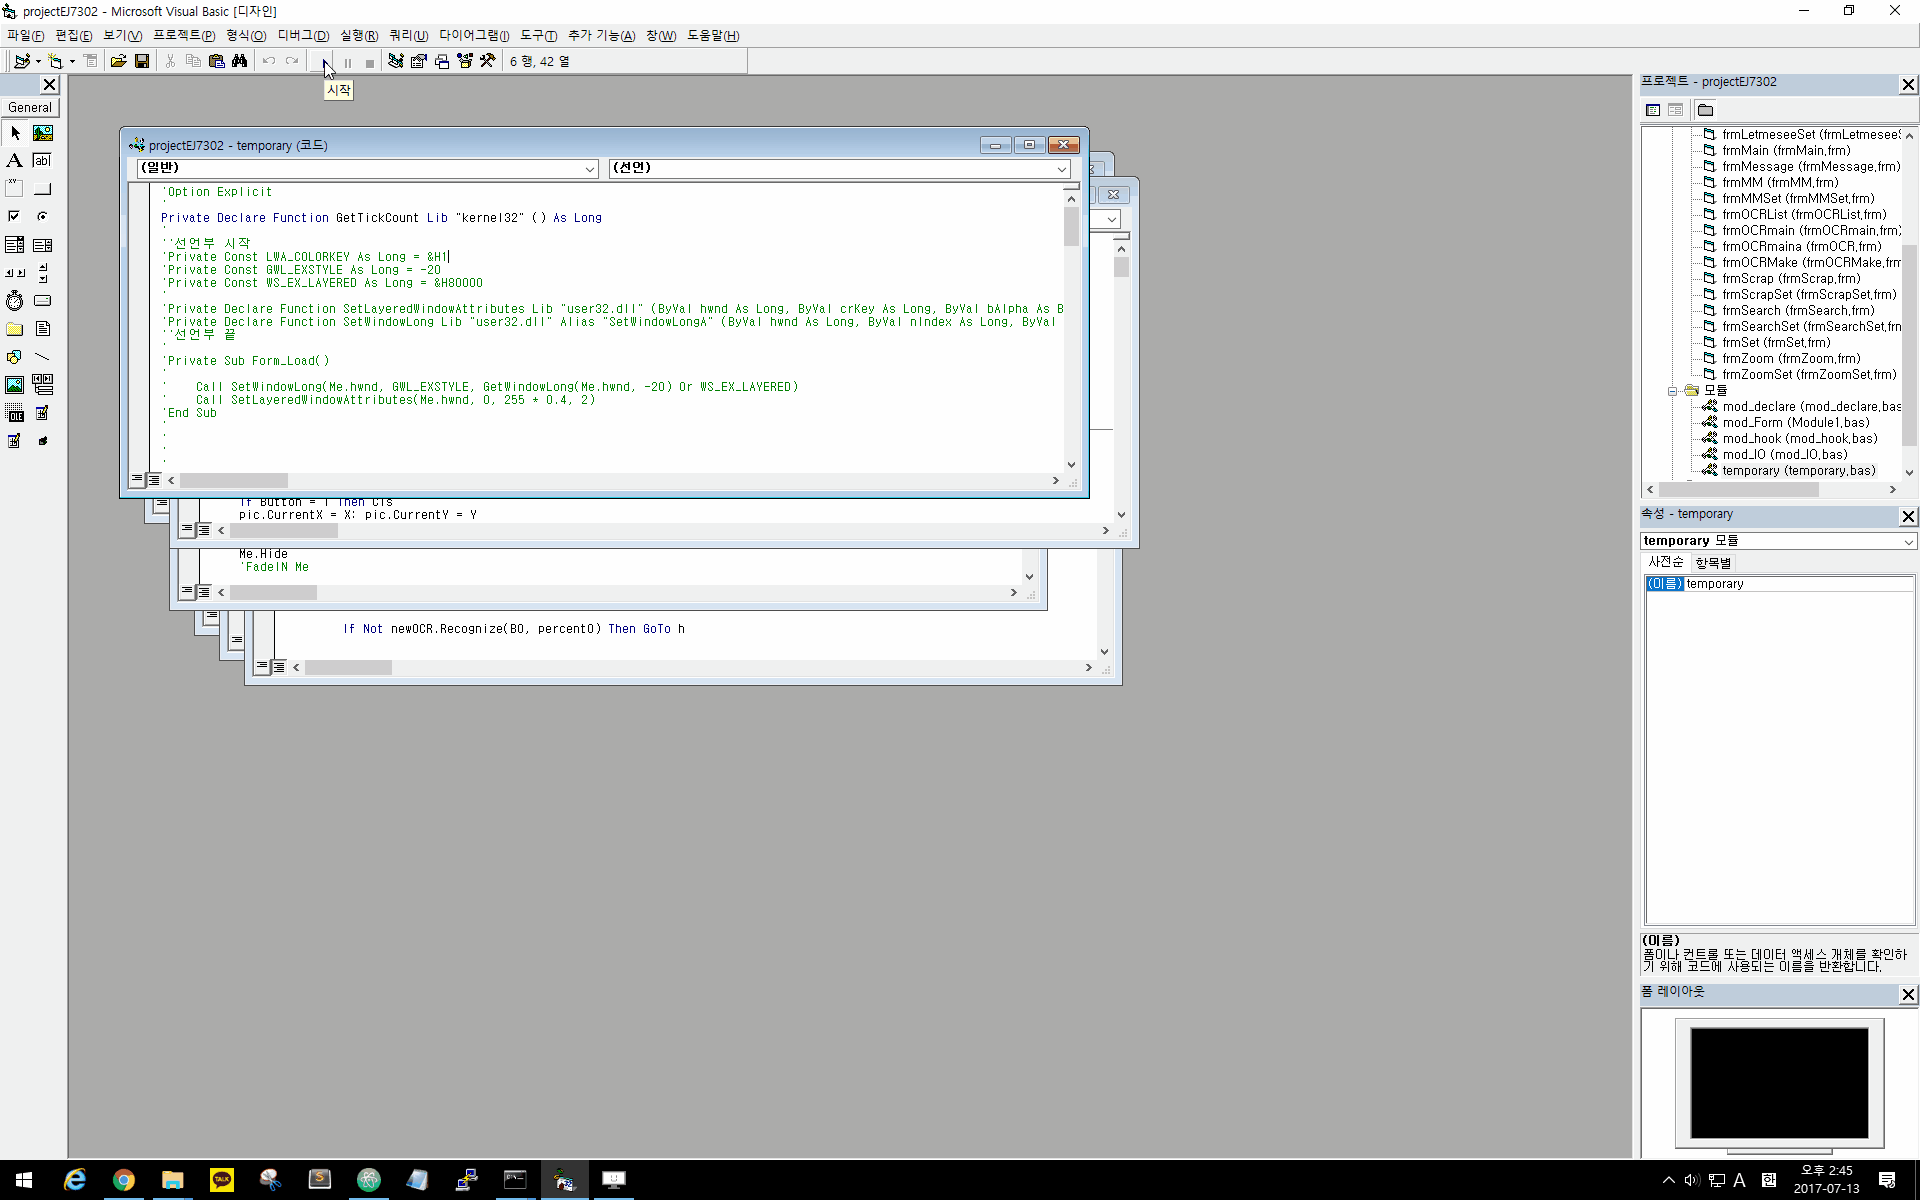1920x1200 pixels.
Task: Click the Find binoculars icon
Action: pos(240,62)
